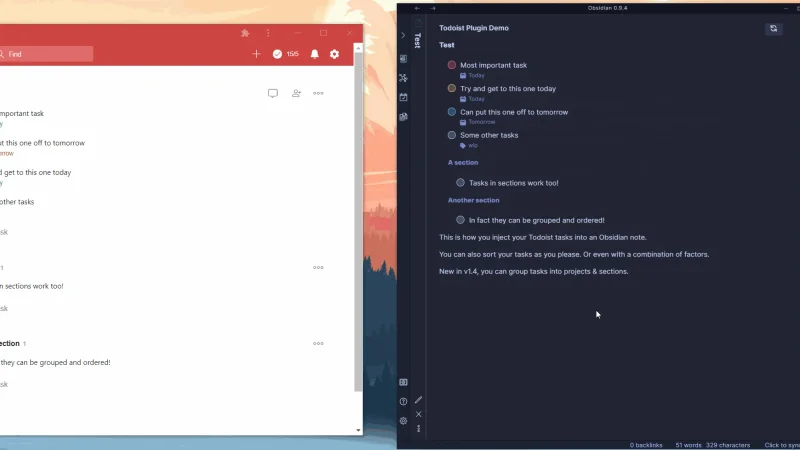Click the paragraph about injecting Todoist tasks

click(x=543, y=237)
